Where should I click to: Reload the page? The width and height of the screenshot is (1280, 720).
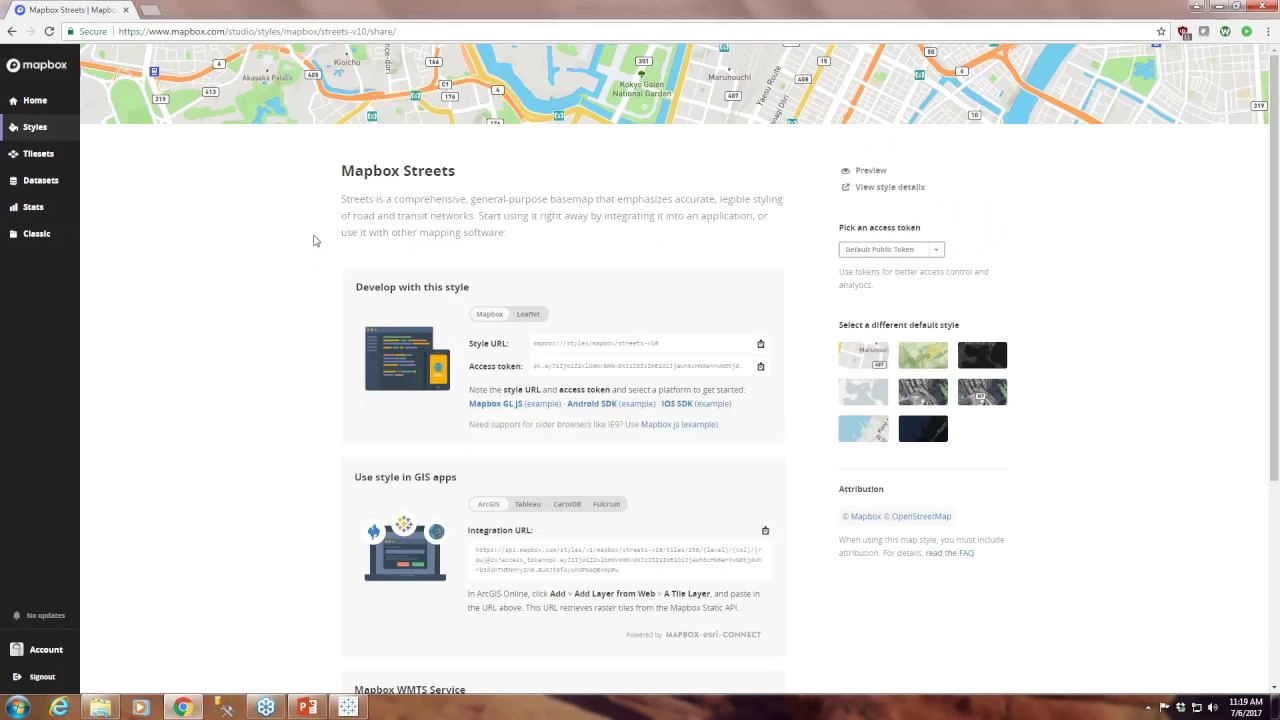[49, 31]
